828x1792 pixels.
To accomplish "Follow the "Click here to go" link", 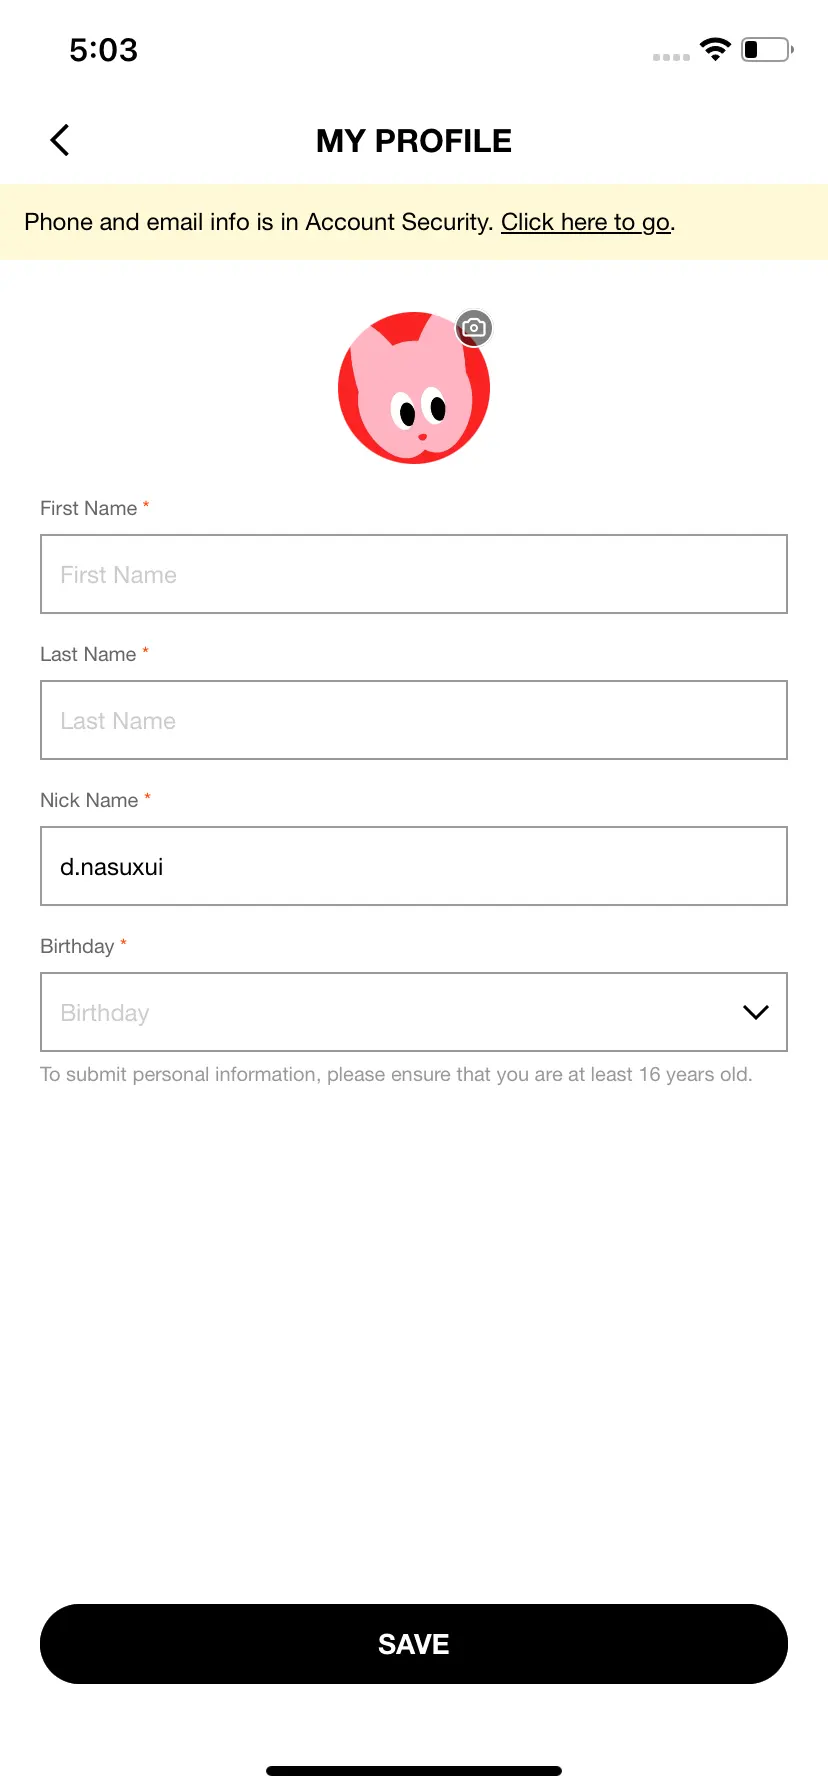I will click(x=586, y=222).
